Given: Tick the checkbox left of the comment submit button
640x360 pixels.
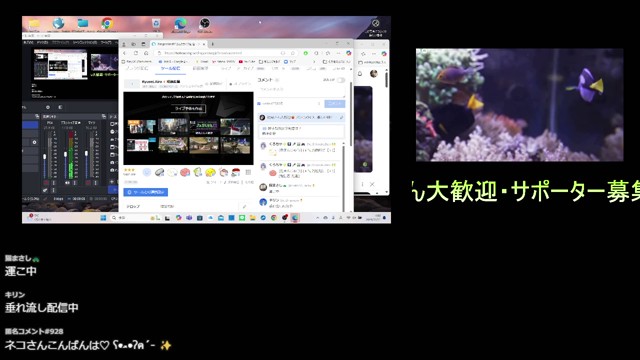Looking at the screenshot, I should (259, 104).
